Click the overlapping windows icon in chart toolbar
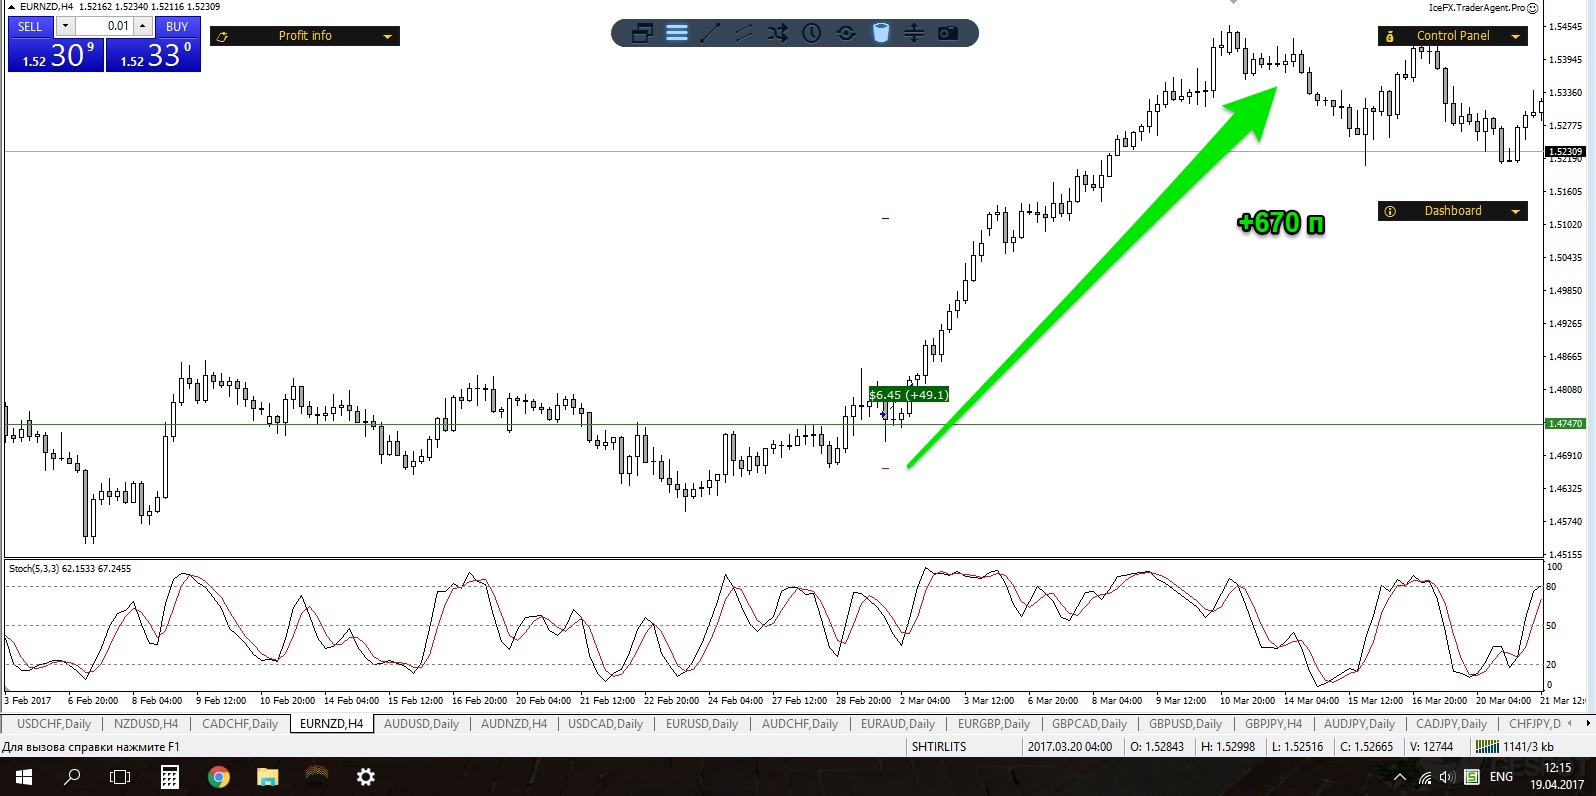The image size is (1596, 796). 642,33
